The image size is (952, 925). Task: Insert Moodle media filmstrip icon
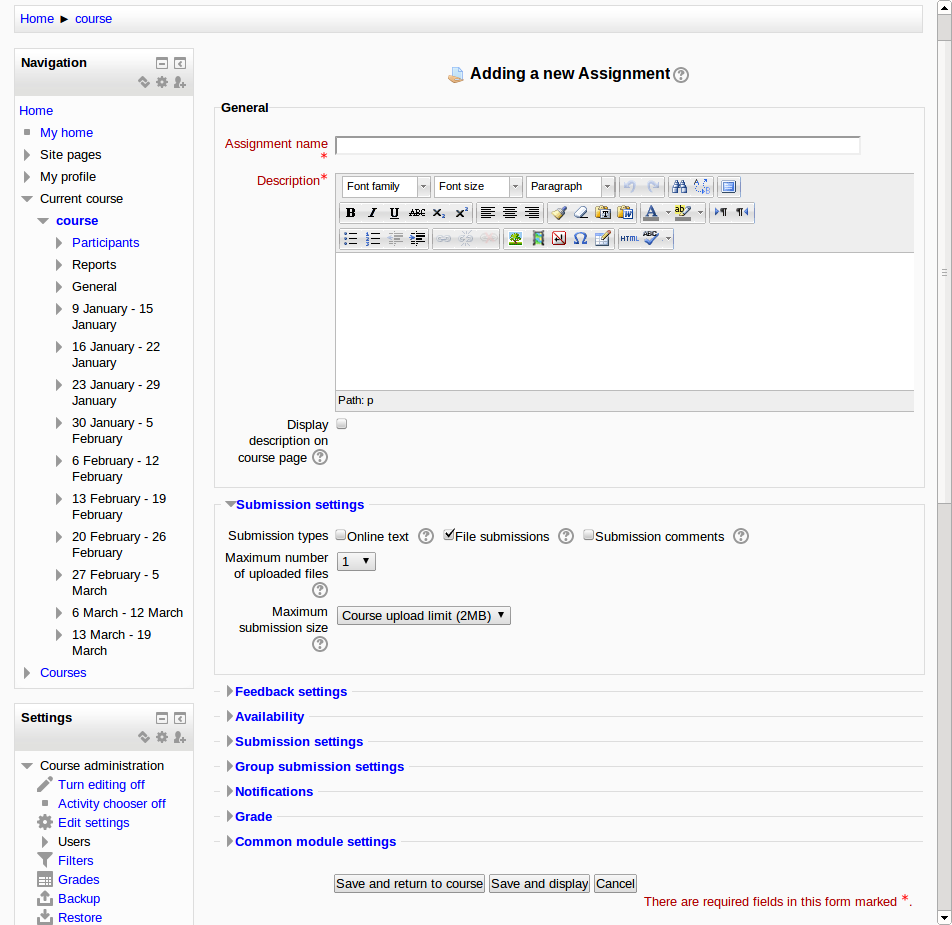[537, 239]
